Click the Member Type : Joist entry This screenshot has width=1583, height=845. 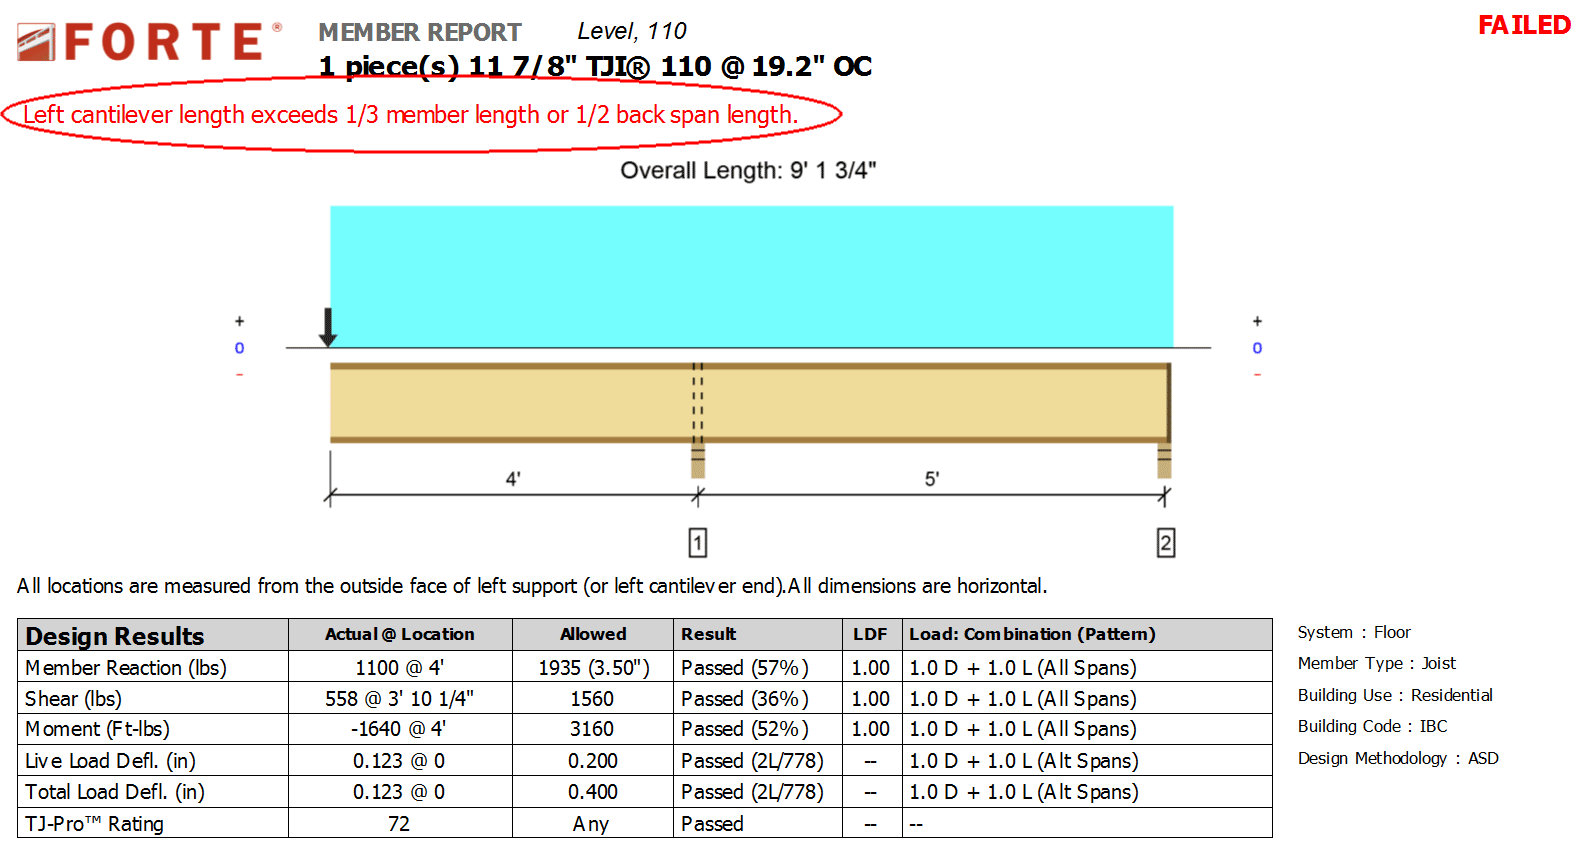tap(1377, 663)
